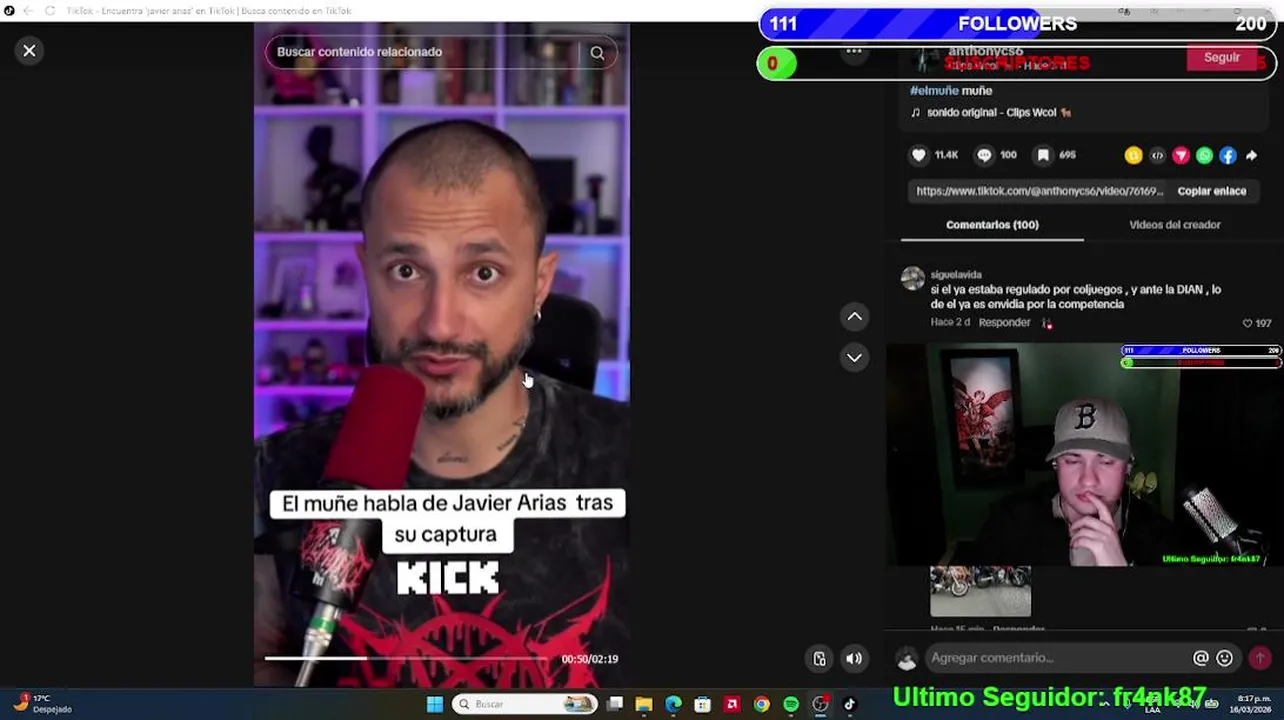Insert a mention with the @ icon
This screenshot has height=720, width=1284.
(1200, 658)
